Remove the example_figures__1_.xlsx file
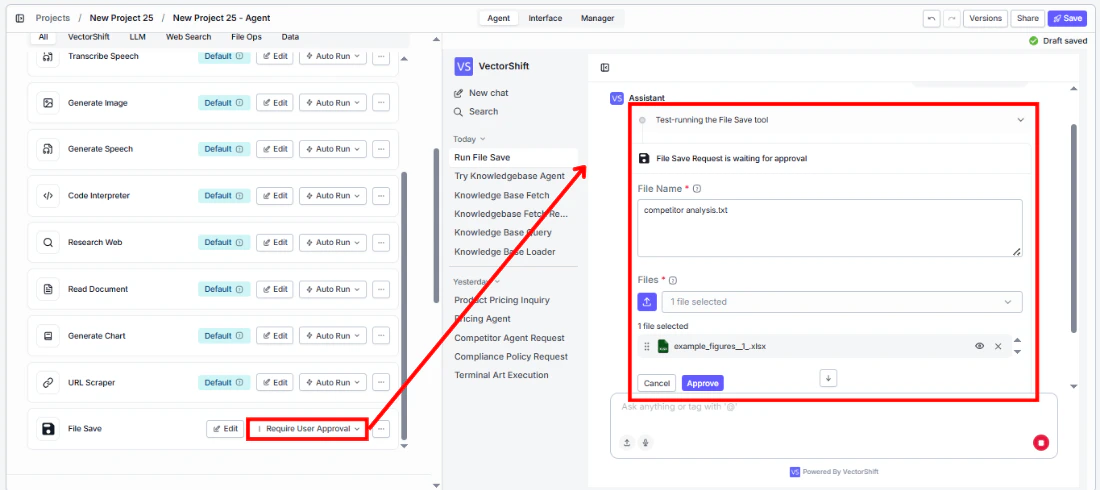The width and height of the screenshot is (1100, 490). click(998, 346)
